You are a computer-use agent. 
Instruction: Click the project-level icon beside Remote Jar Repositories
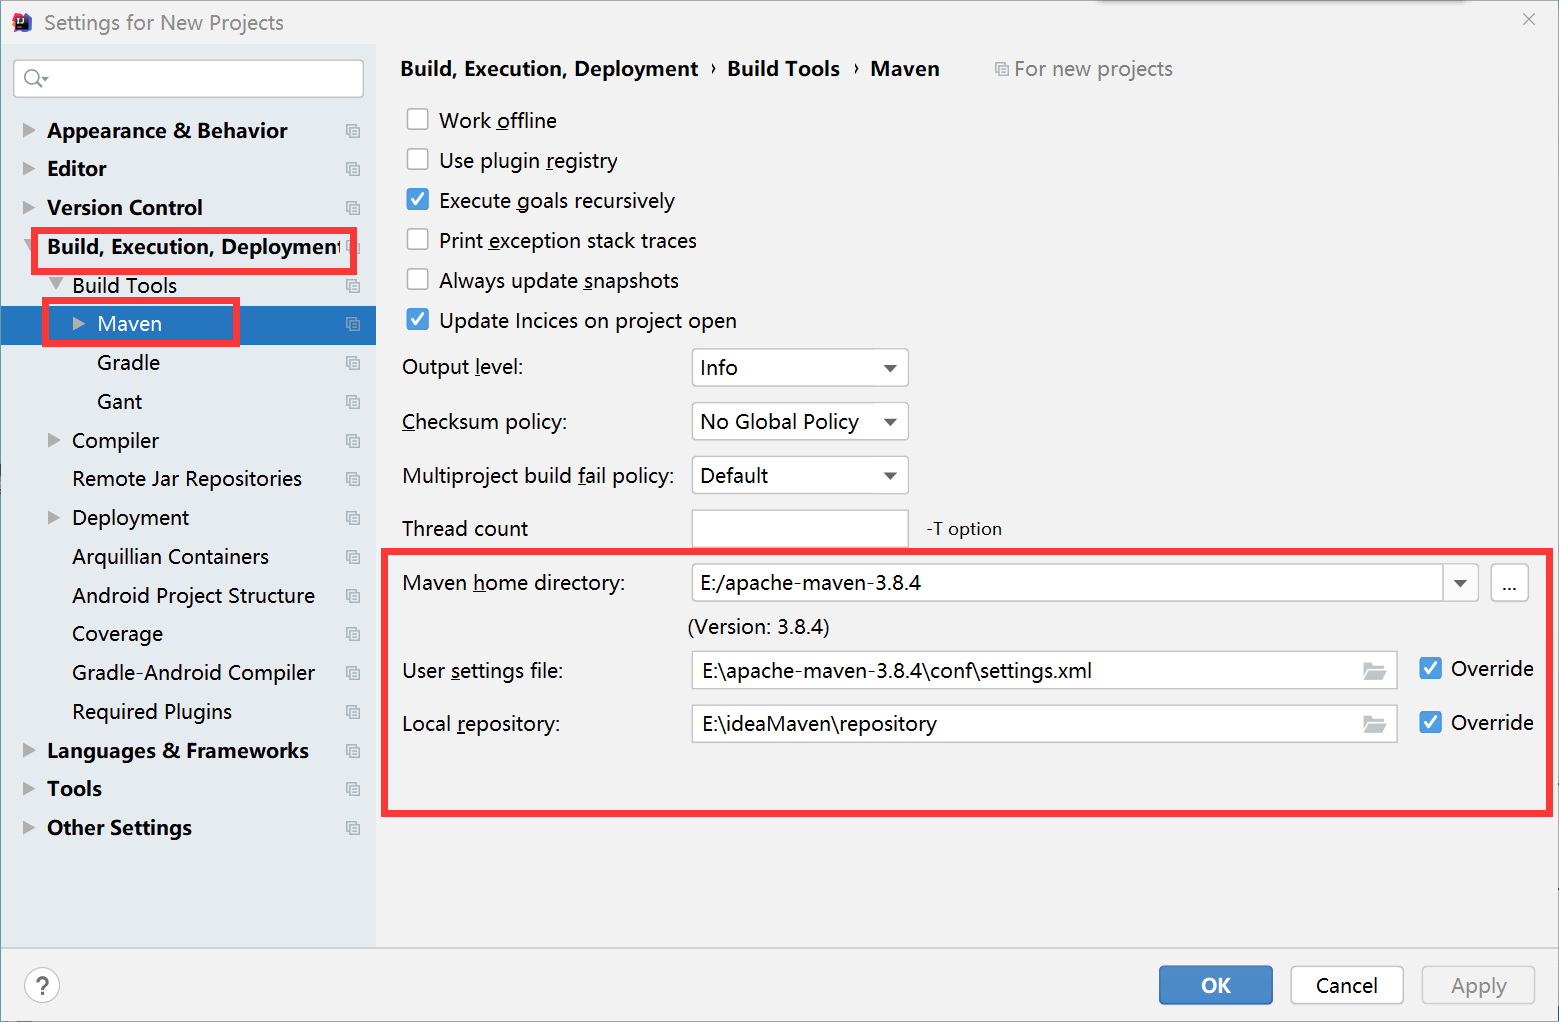tap(353, 479)
